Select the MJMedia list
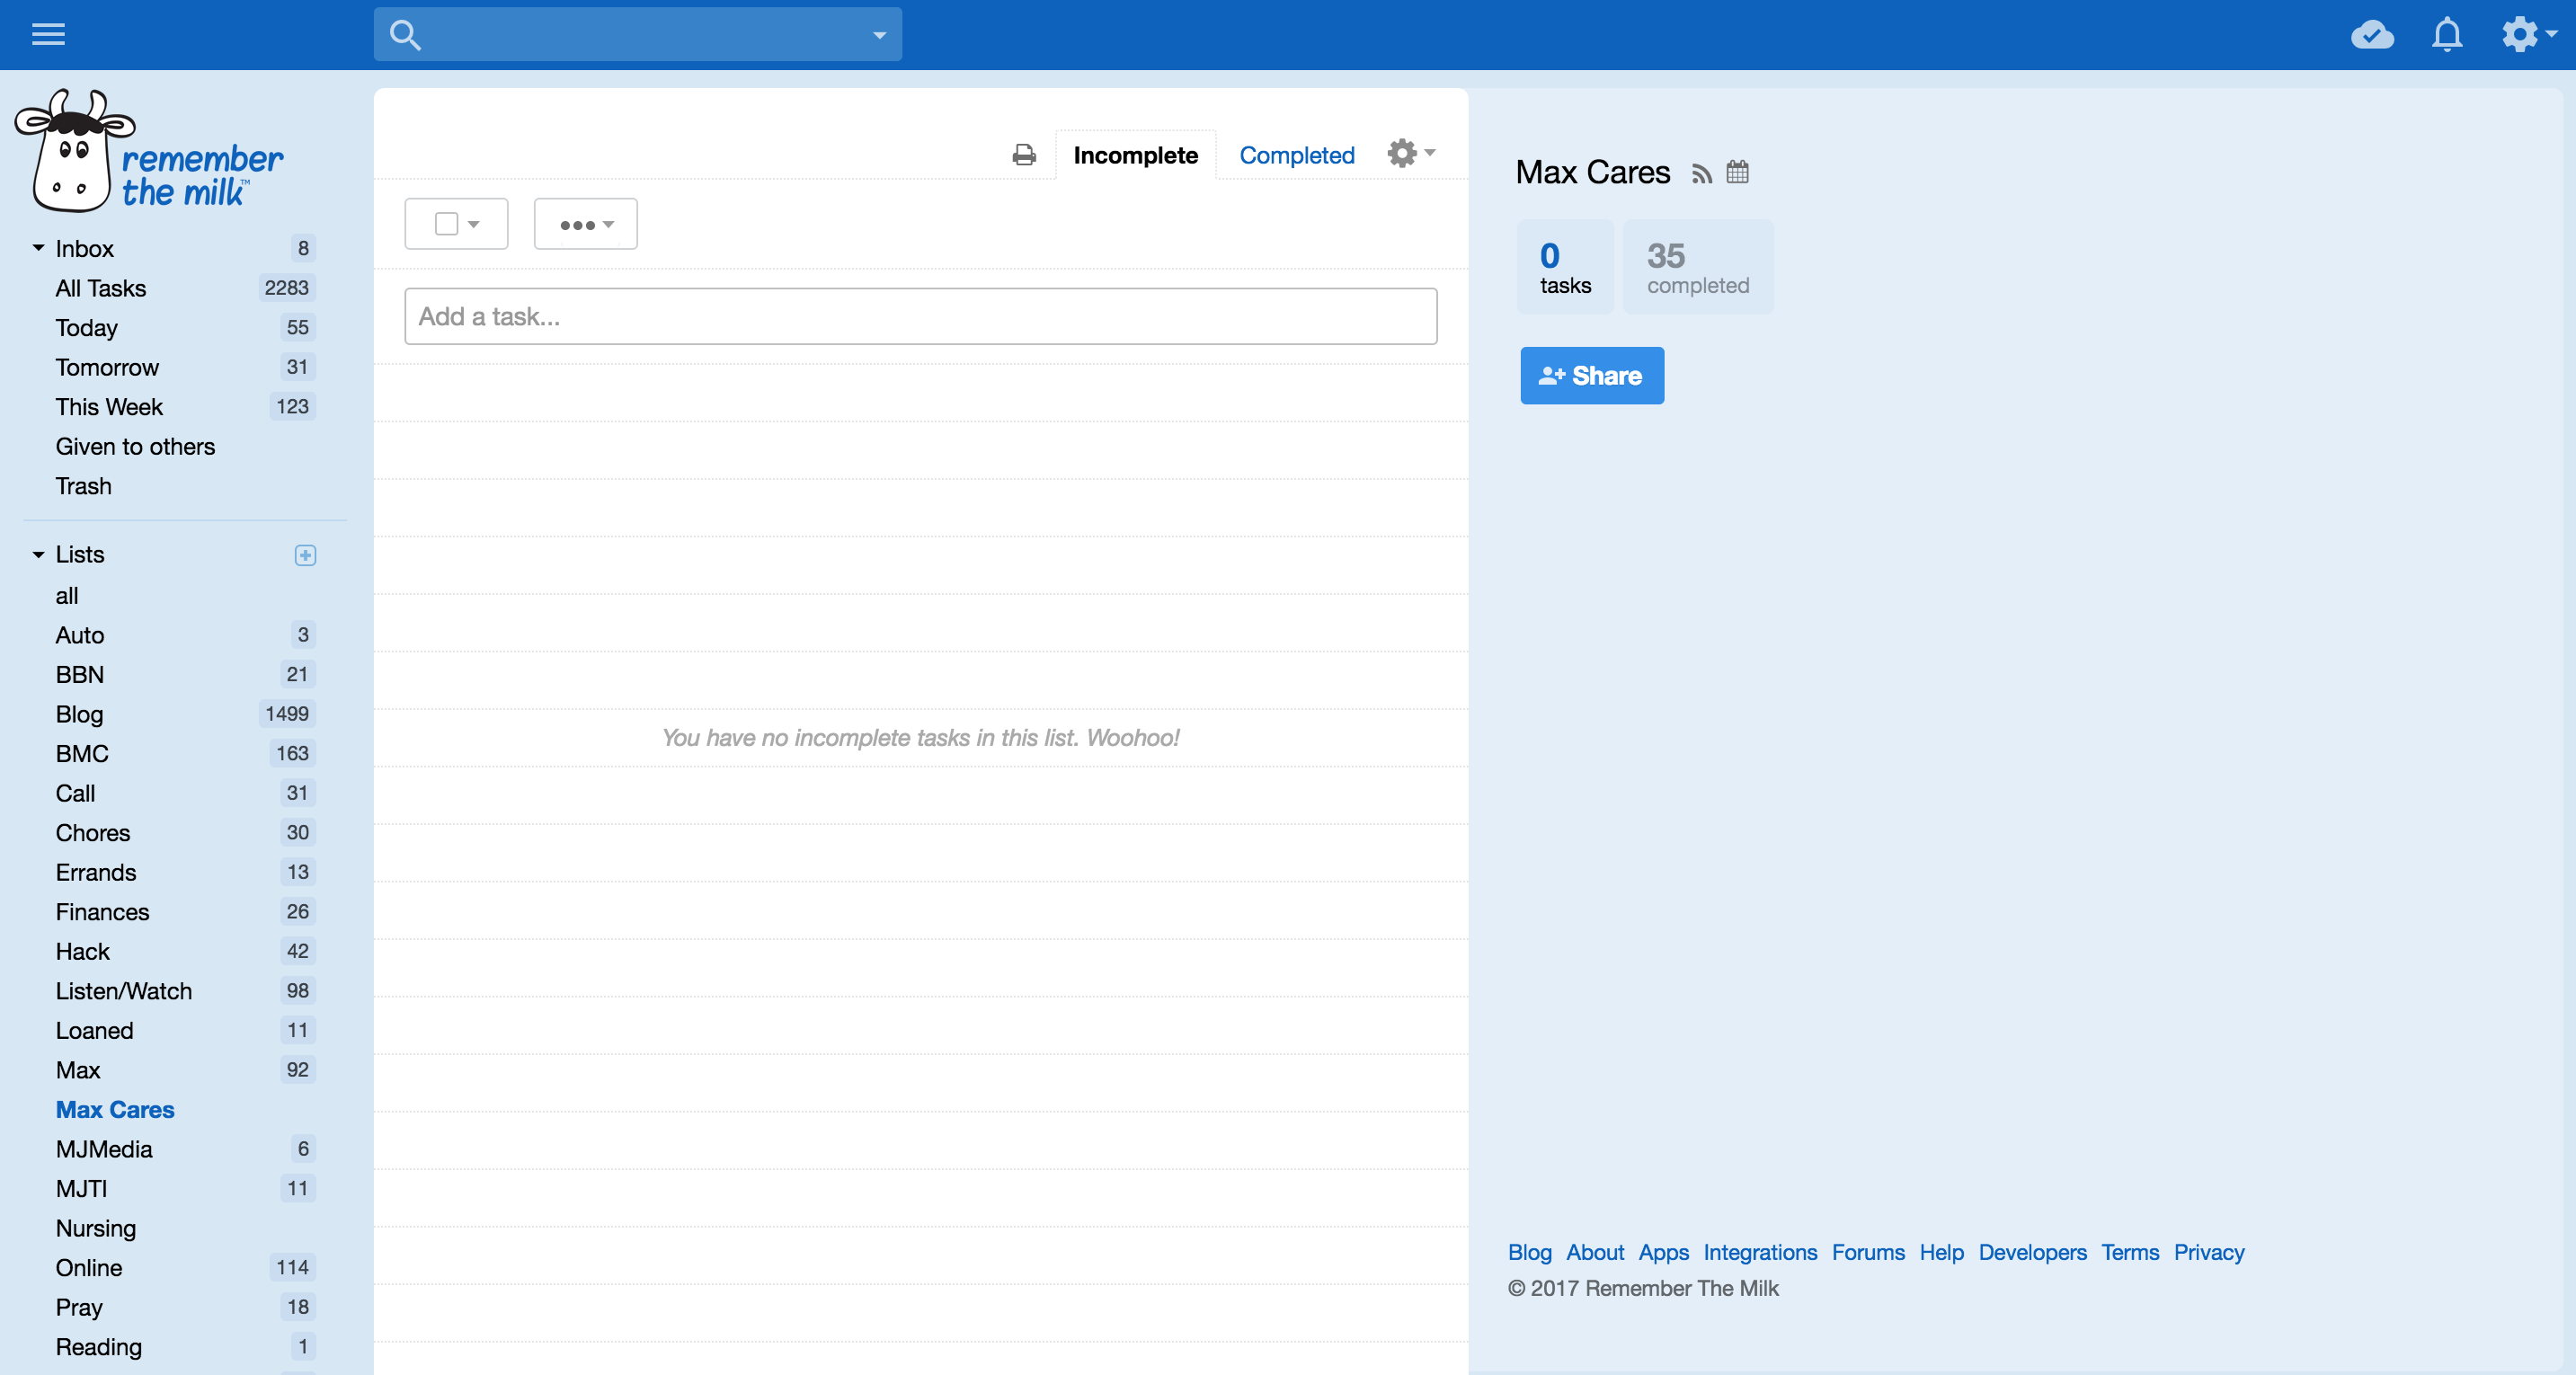 (104, 1149)
